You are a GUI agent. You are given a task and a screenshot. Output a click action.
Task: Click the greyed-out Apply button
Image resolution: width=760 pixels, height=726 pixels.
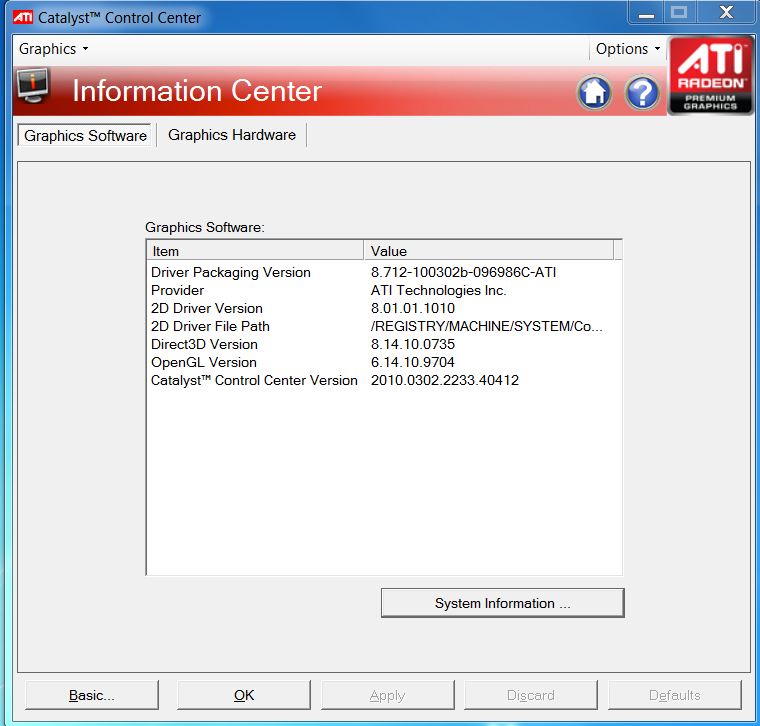pos(387,695)
